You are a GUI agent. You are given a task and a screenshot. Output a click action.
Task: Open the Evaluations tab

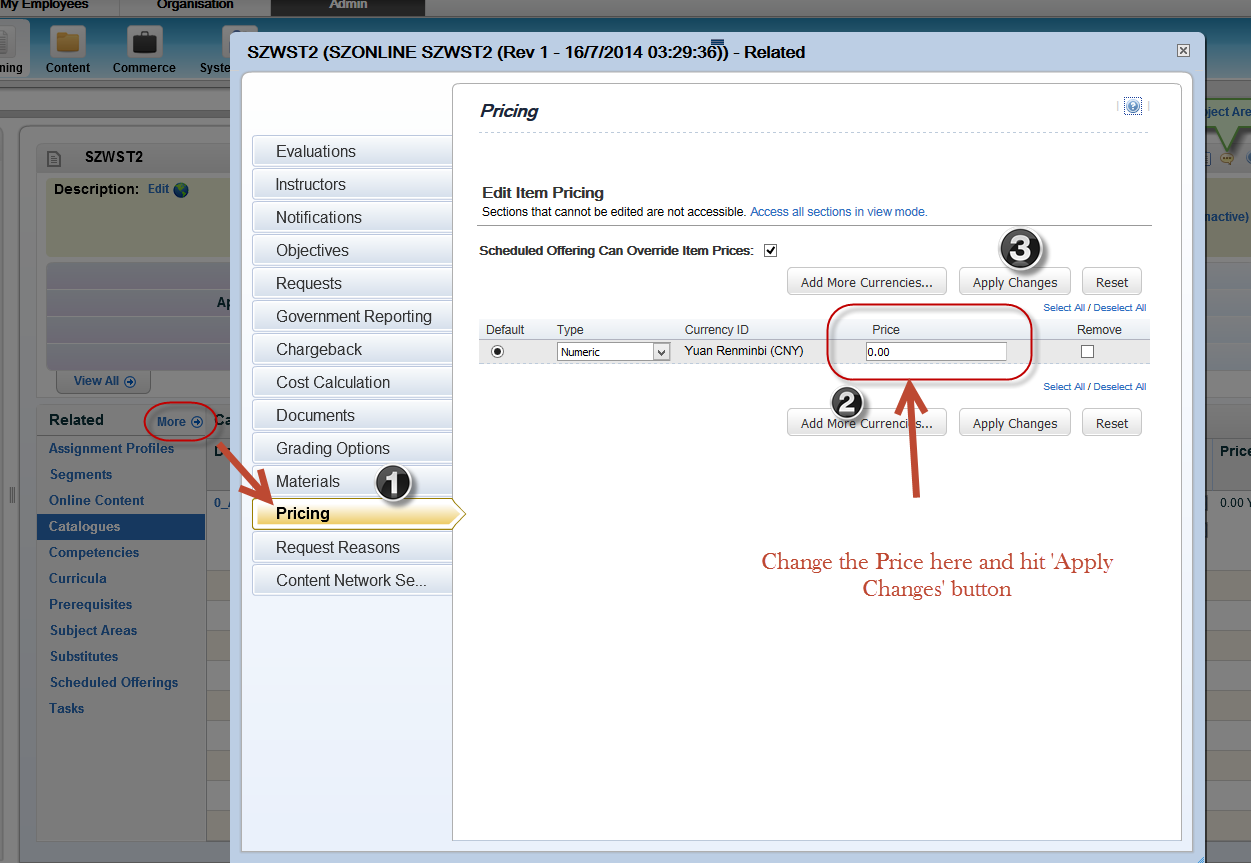coord(352,151)
